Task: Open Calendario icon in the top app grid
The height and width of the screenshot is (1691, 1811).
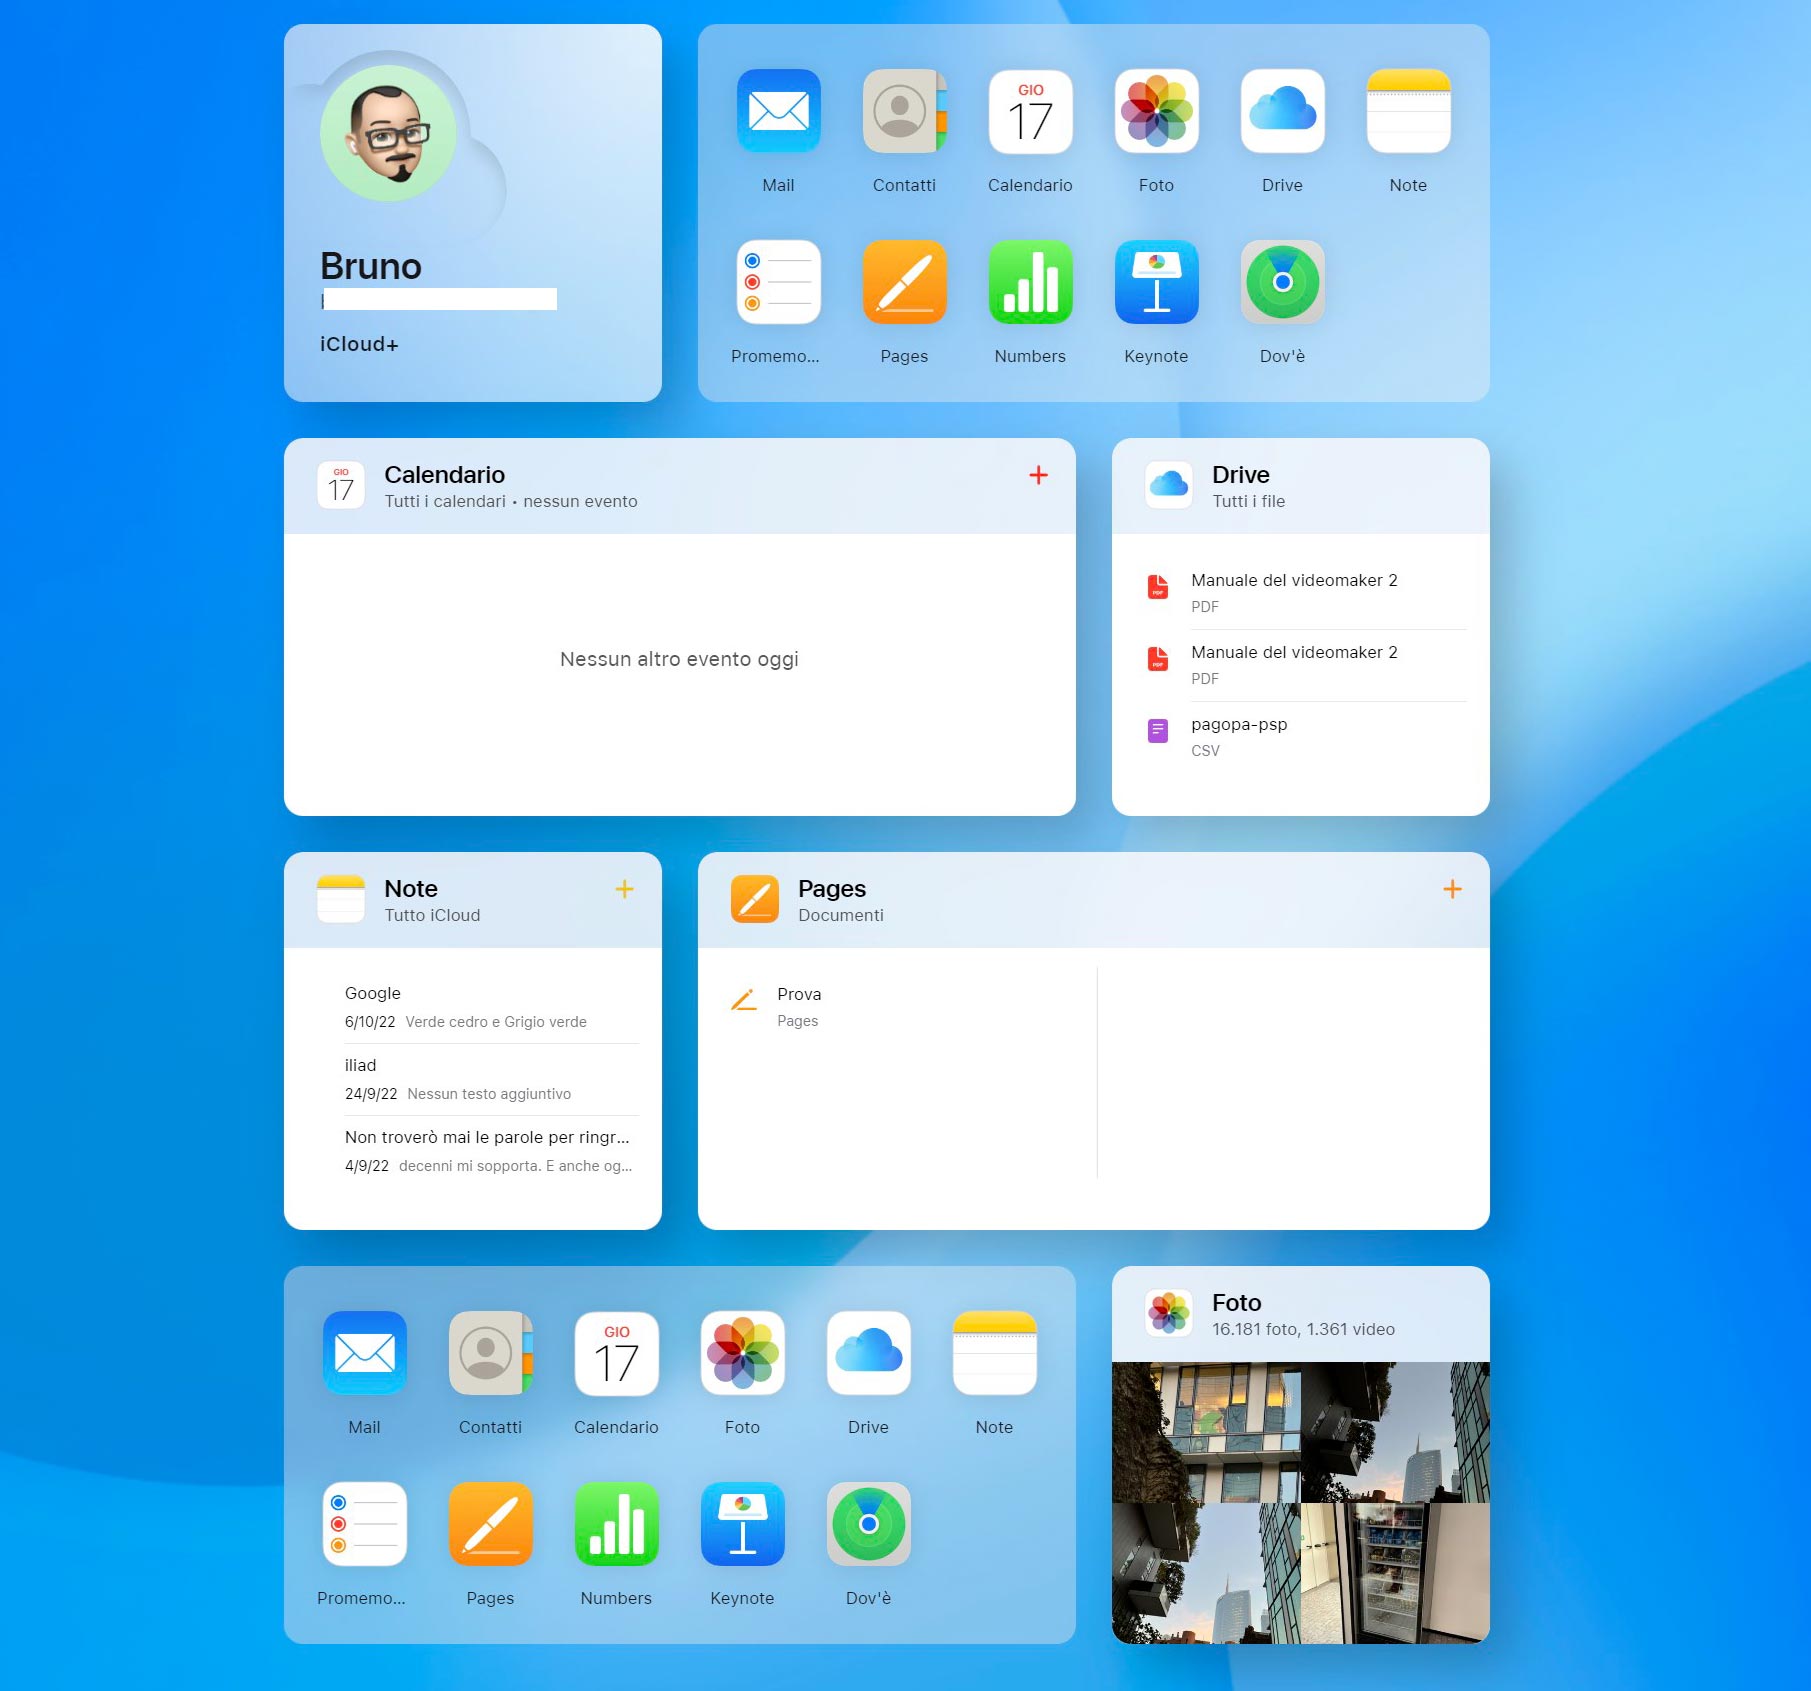Action: (1030, 111)
